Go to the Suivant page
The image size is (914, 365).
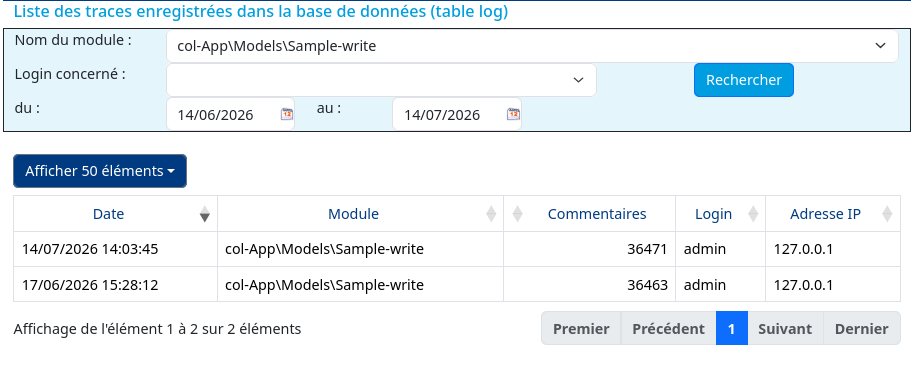click(785, 328)
